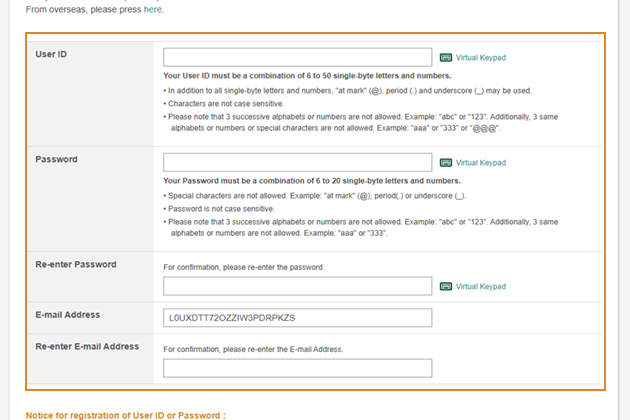The image size is (630, 420).
Task: Focus the User ID input field
Action: point(297,58)
